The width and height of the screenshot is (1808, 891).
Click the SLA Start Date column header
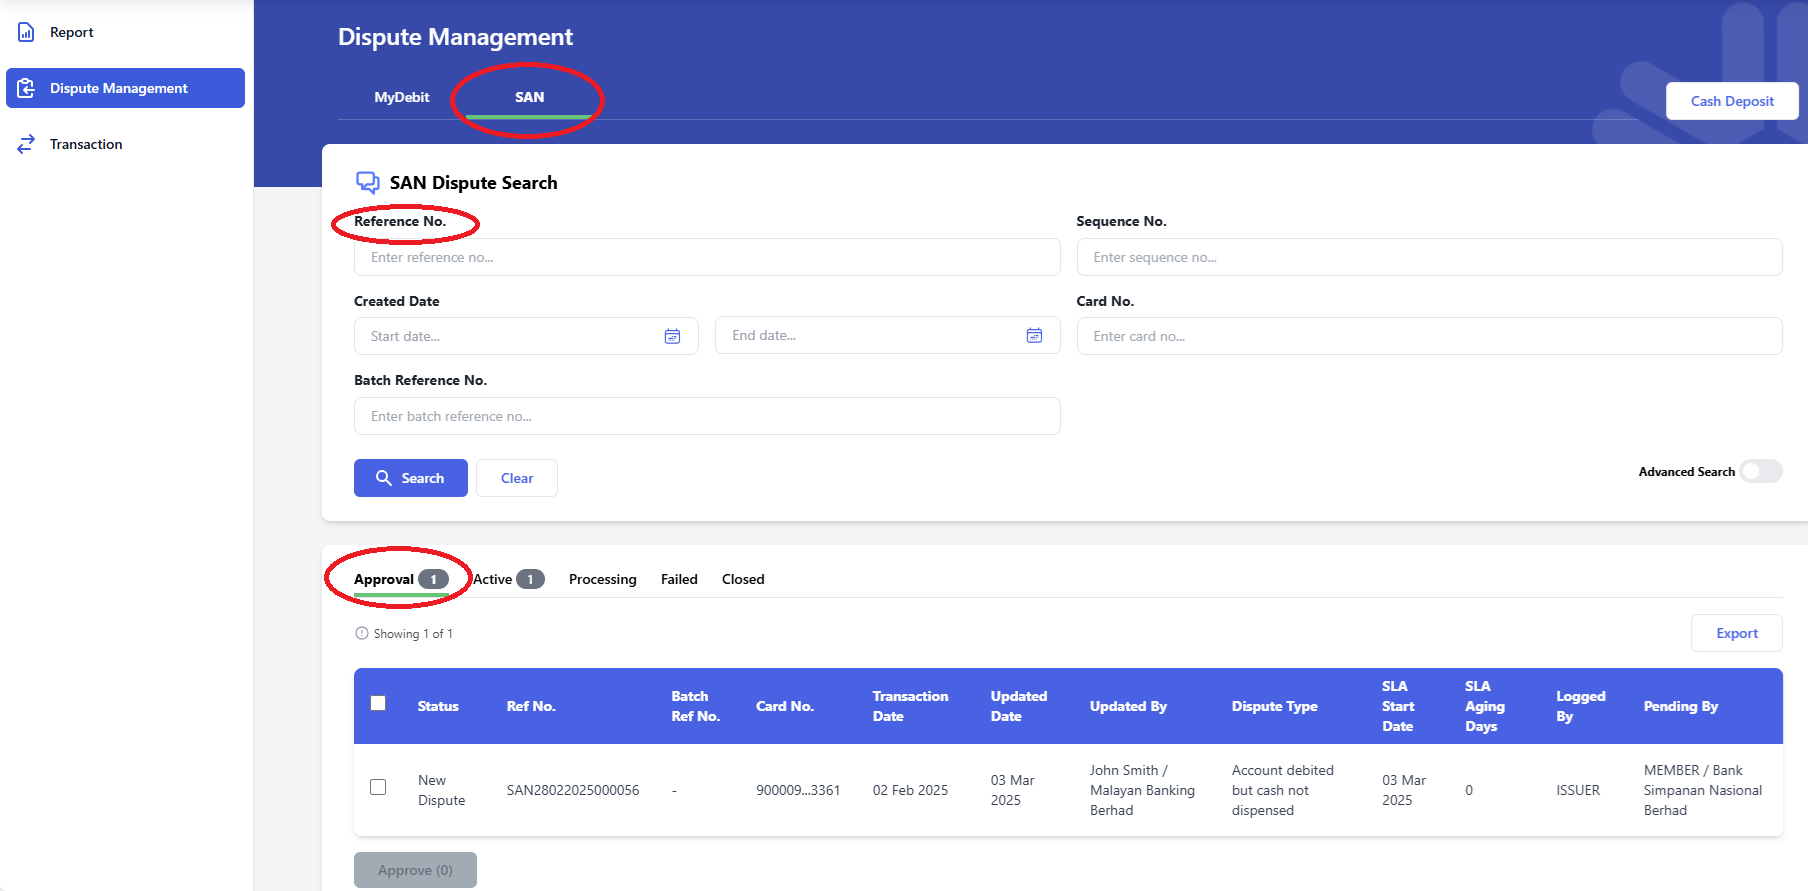1398,706
